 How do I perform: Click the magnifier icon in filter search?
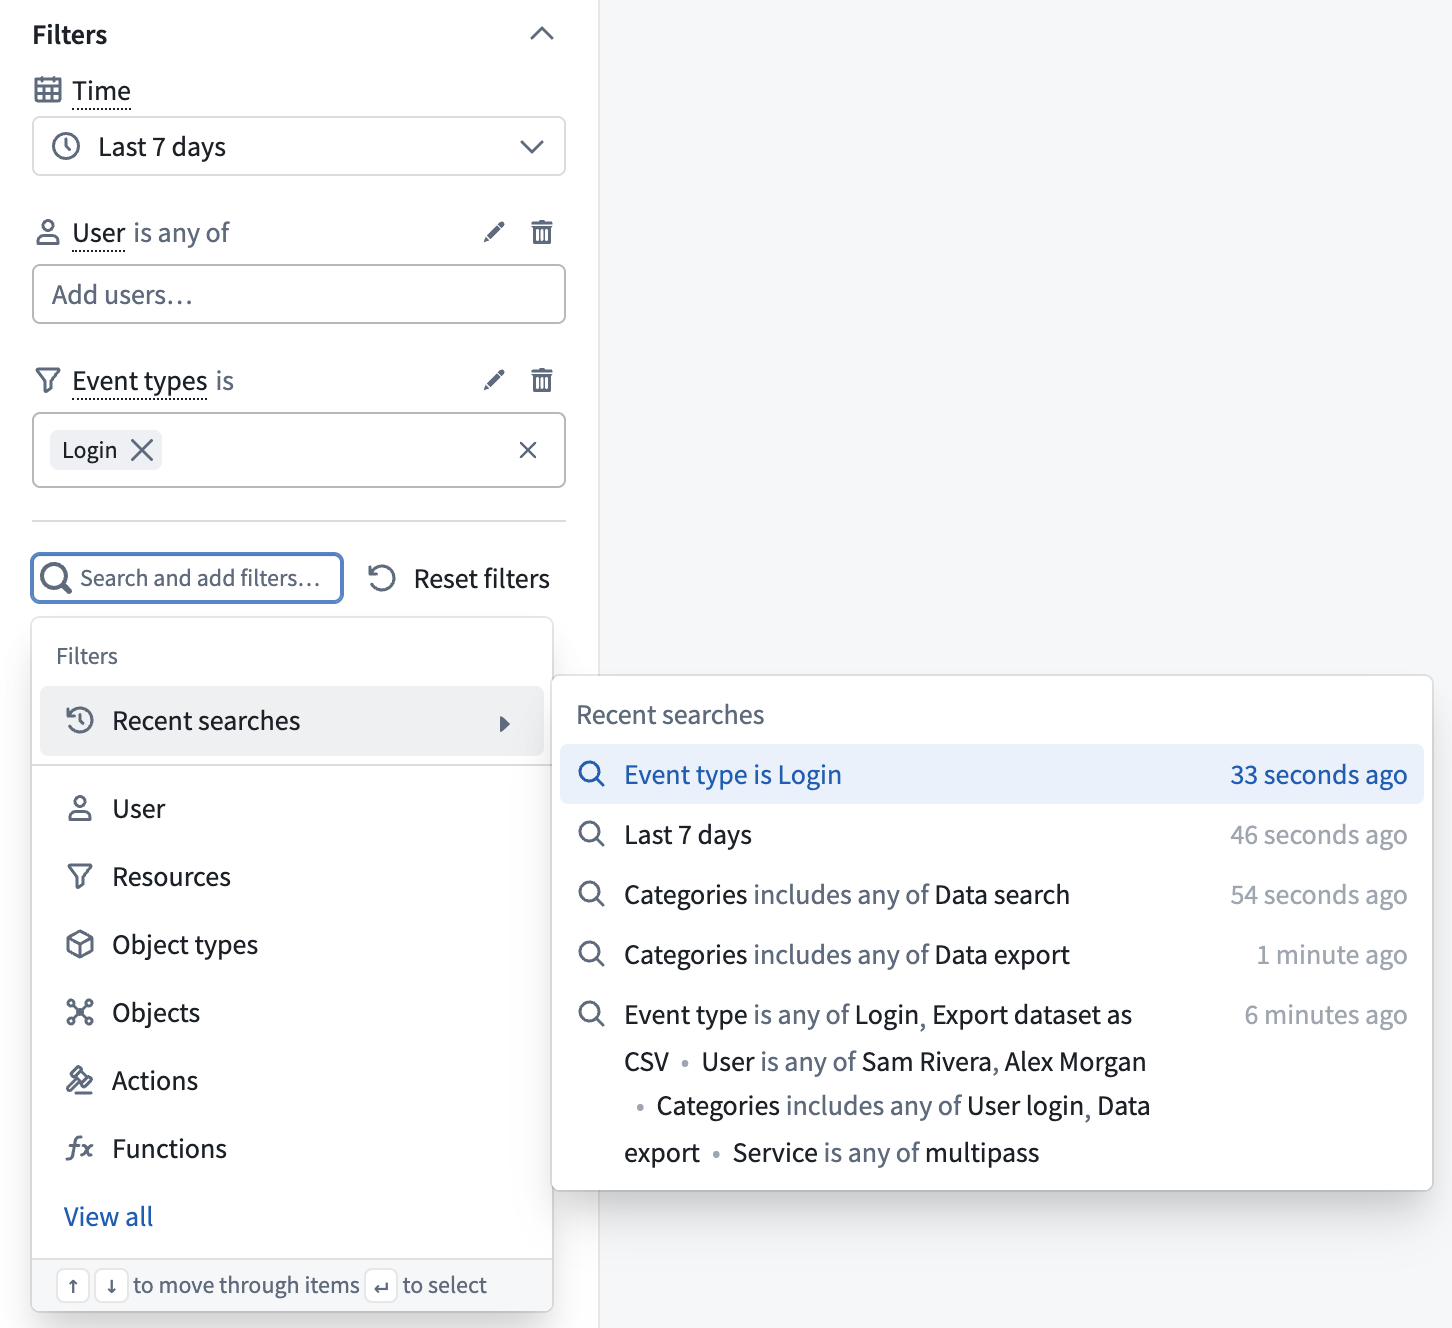tap(56, 578)
